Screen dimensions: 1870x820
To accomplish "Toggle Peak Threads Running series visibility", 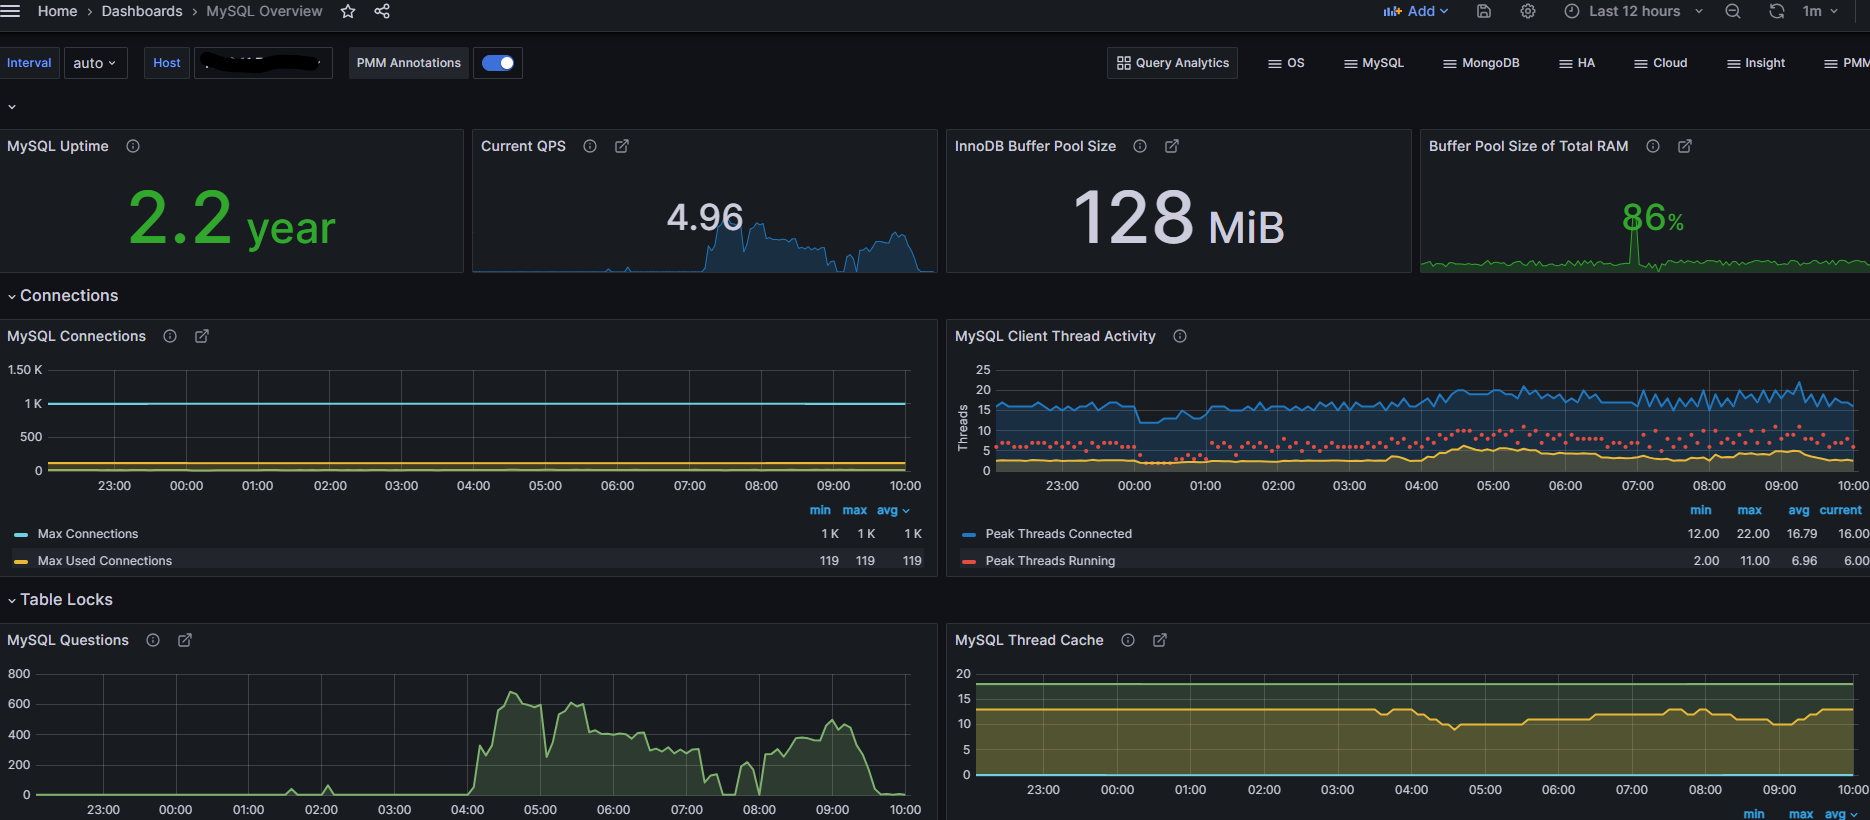I will click(x=1050, y=561).
